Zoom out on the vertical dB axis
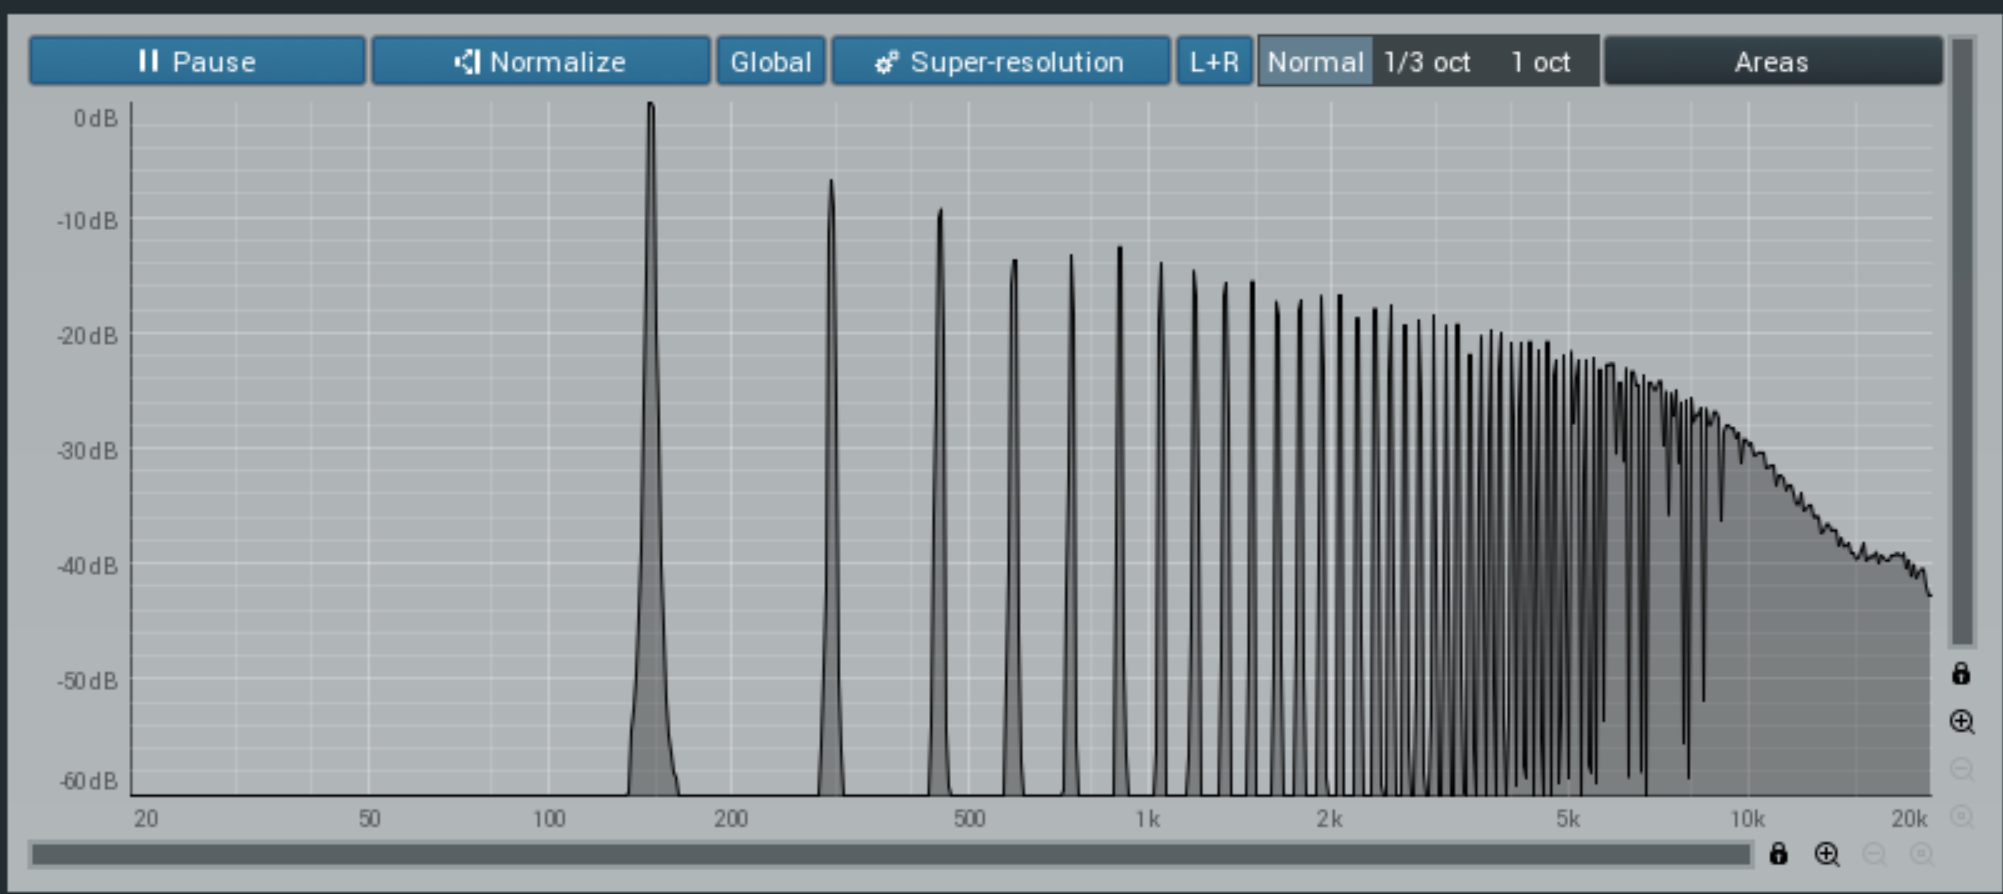 pos(1961,769)
